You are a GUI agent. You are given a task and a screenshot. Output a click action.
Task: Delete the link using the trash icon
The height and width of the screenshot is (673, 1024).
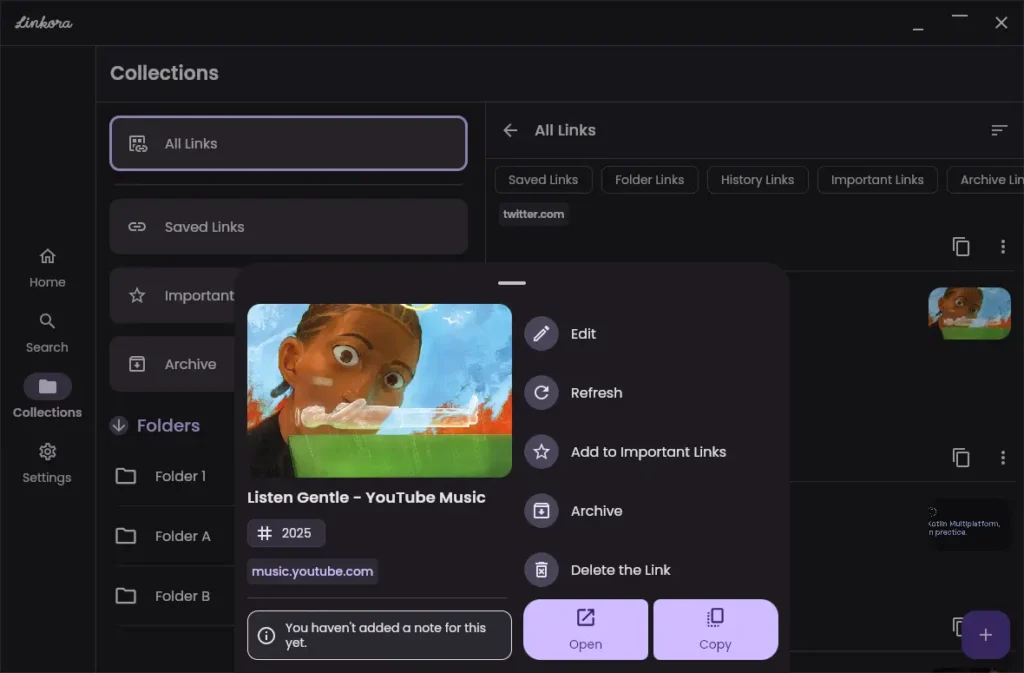[541, 569]
